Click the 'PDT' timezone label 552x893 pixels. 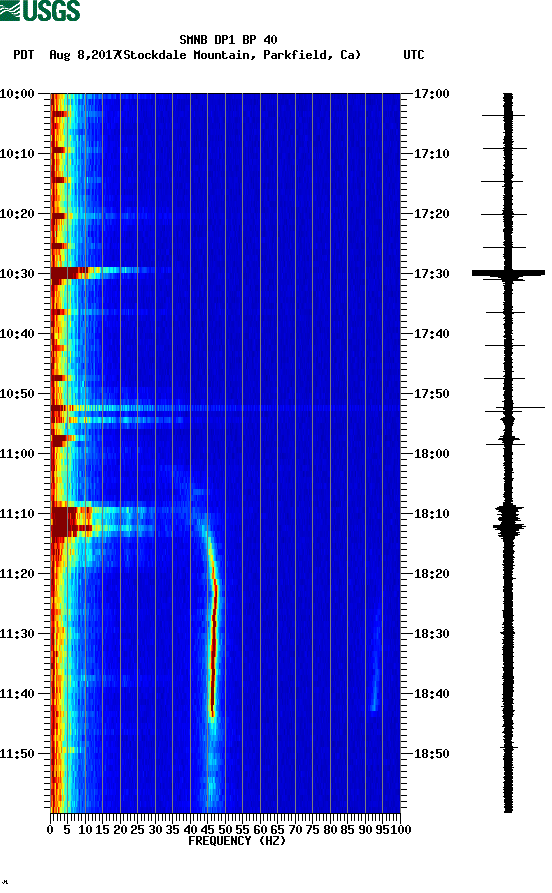[x=23, y=55]
